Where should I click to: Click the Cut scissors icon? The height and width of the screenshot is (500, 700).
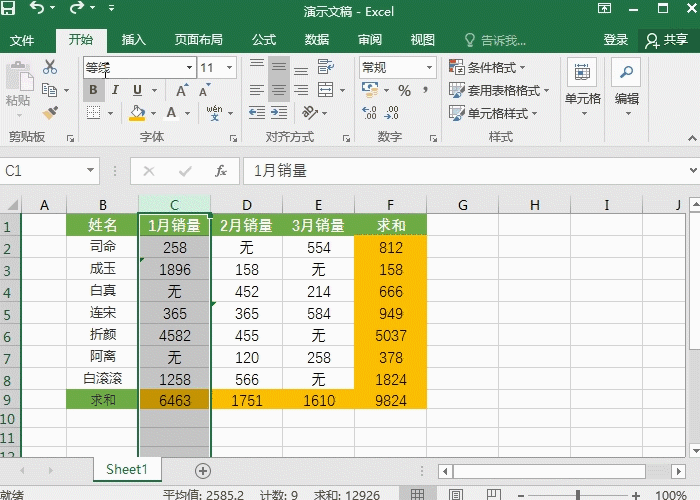click(x=50, y=67)
